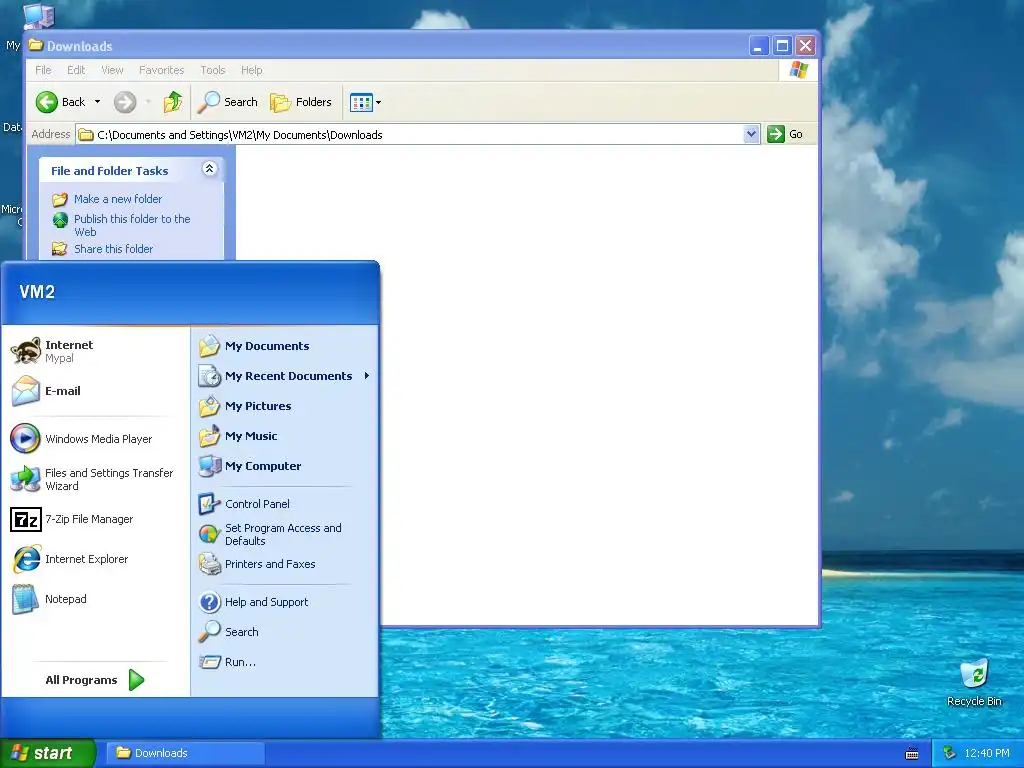
Task: Collapse File and Folder Tasks panel
Action: pyautogui.click(x=210, y=169)
